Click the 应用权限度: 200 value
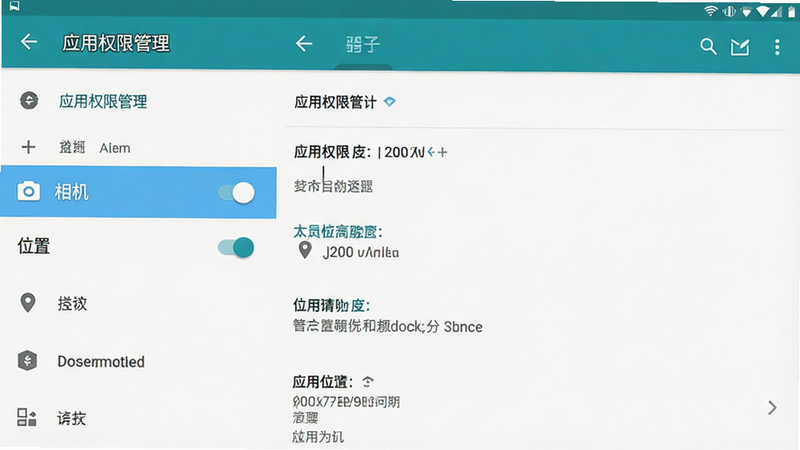 pyautogui.click(x=359, y=152)
